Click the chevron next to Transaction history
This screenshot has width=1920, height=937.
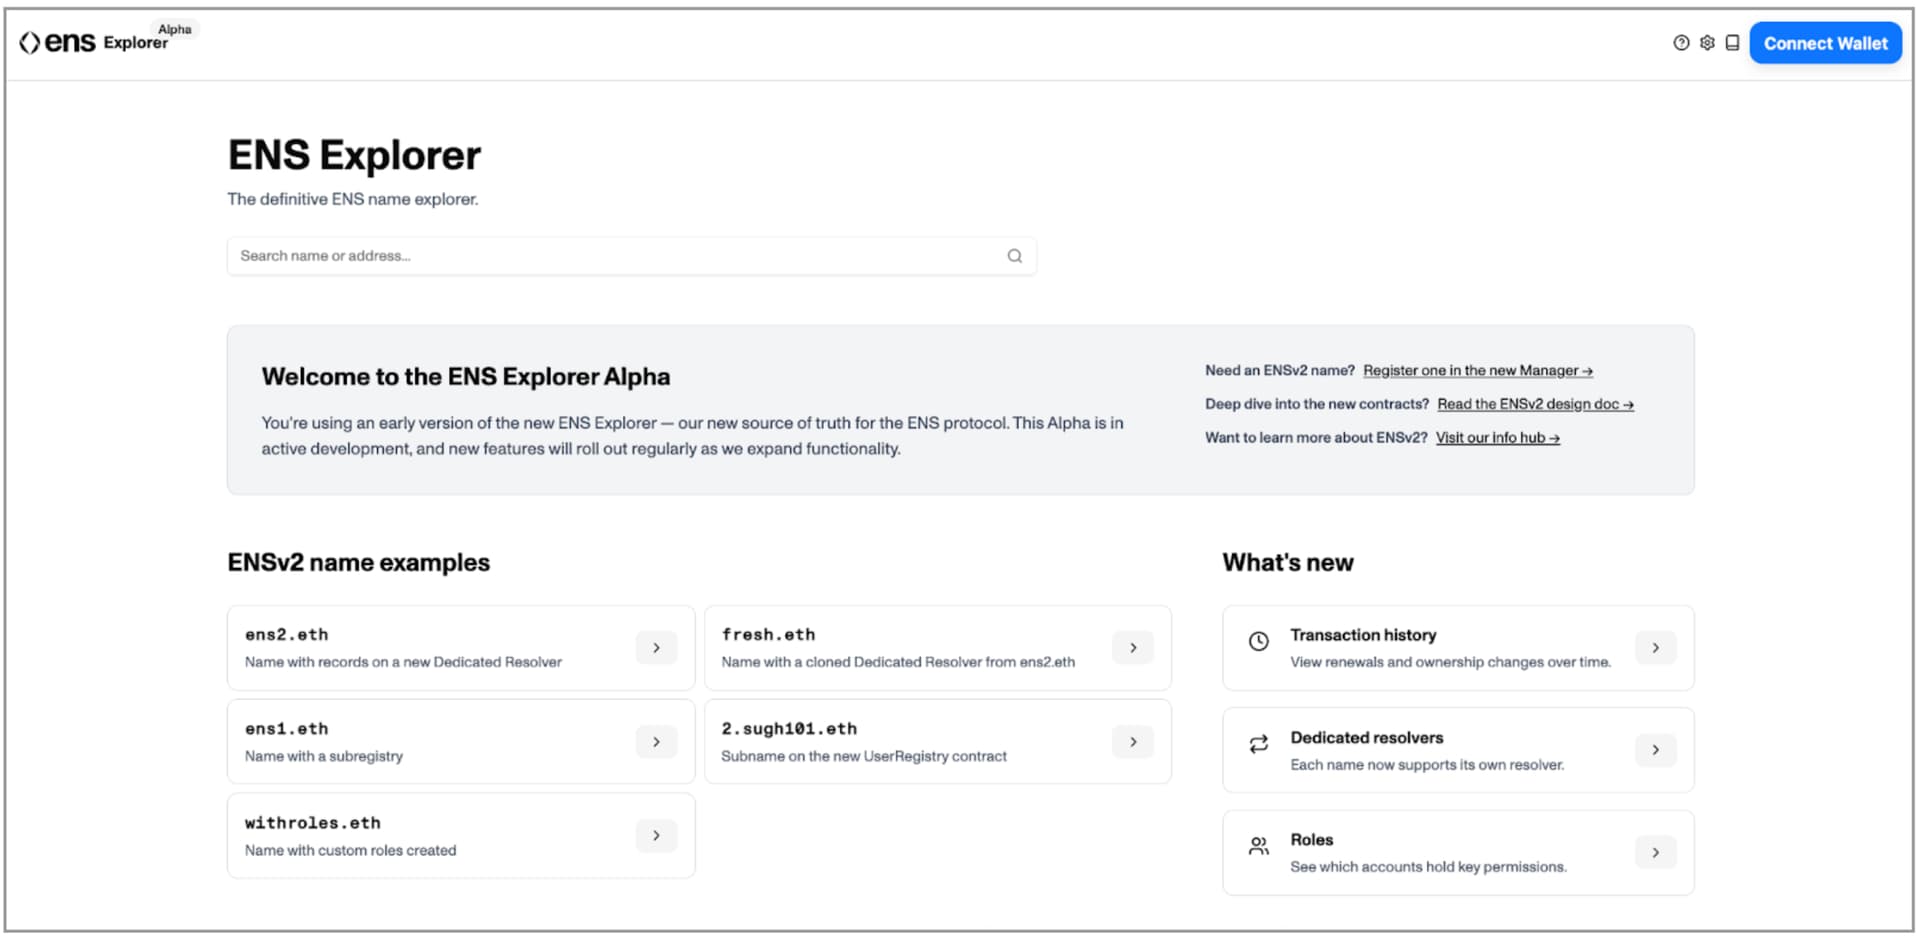1655,648
